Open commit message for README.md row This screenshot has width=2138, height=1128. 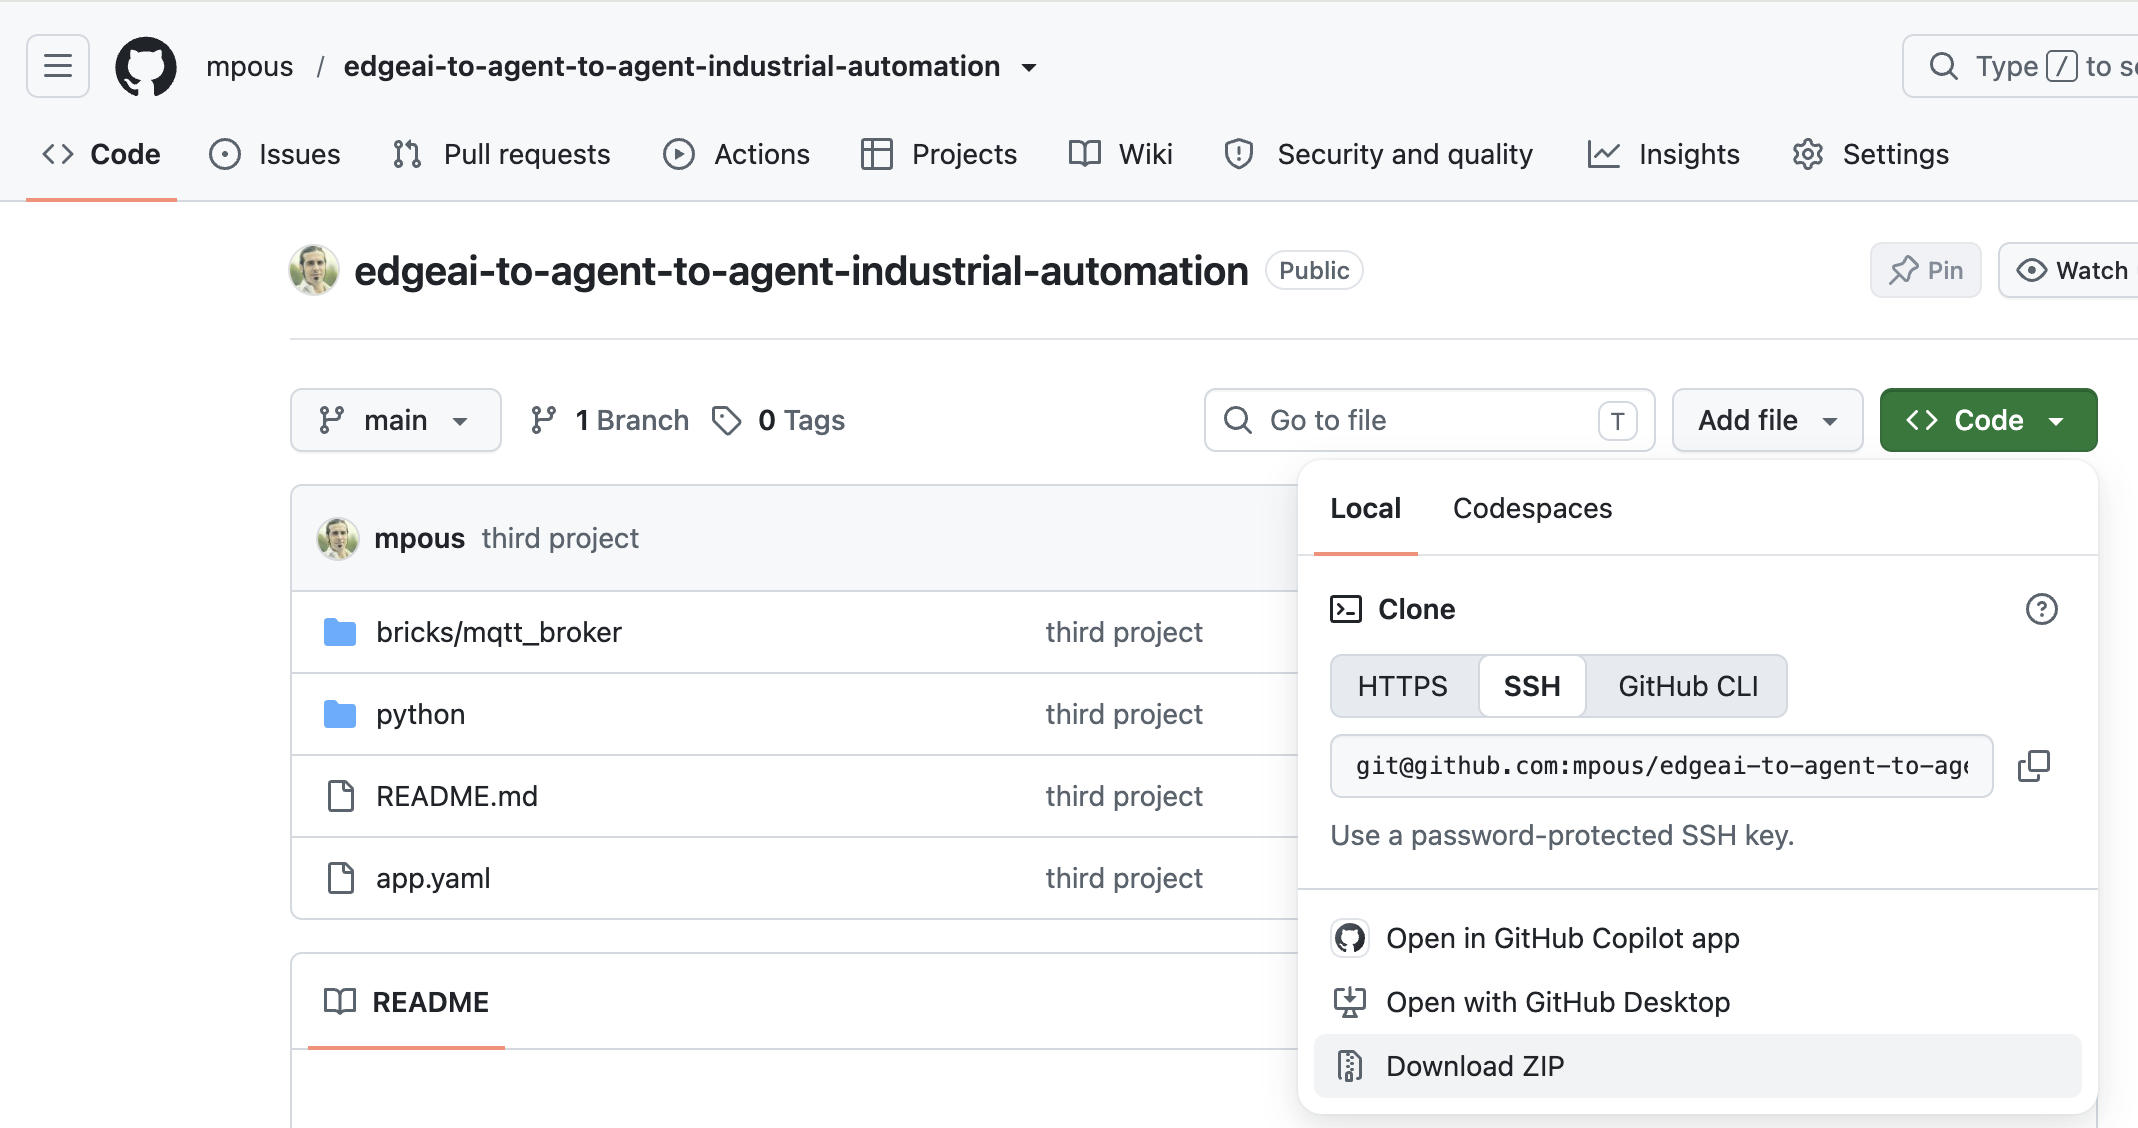pos(1124,796)
